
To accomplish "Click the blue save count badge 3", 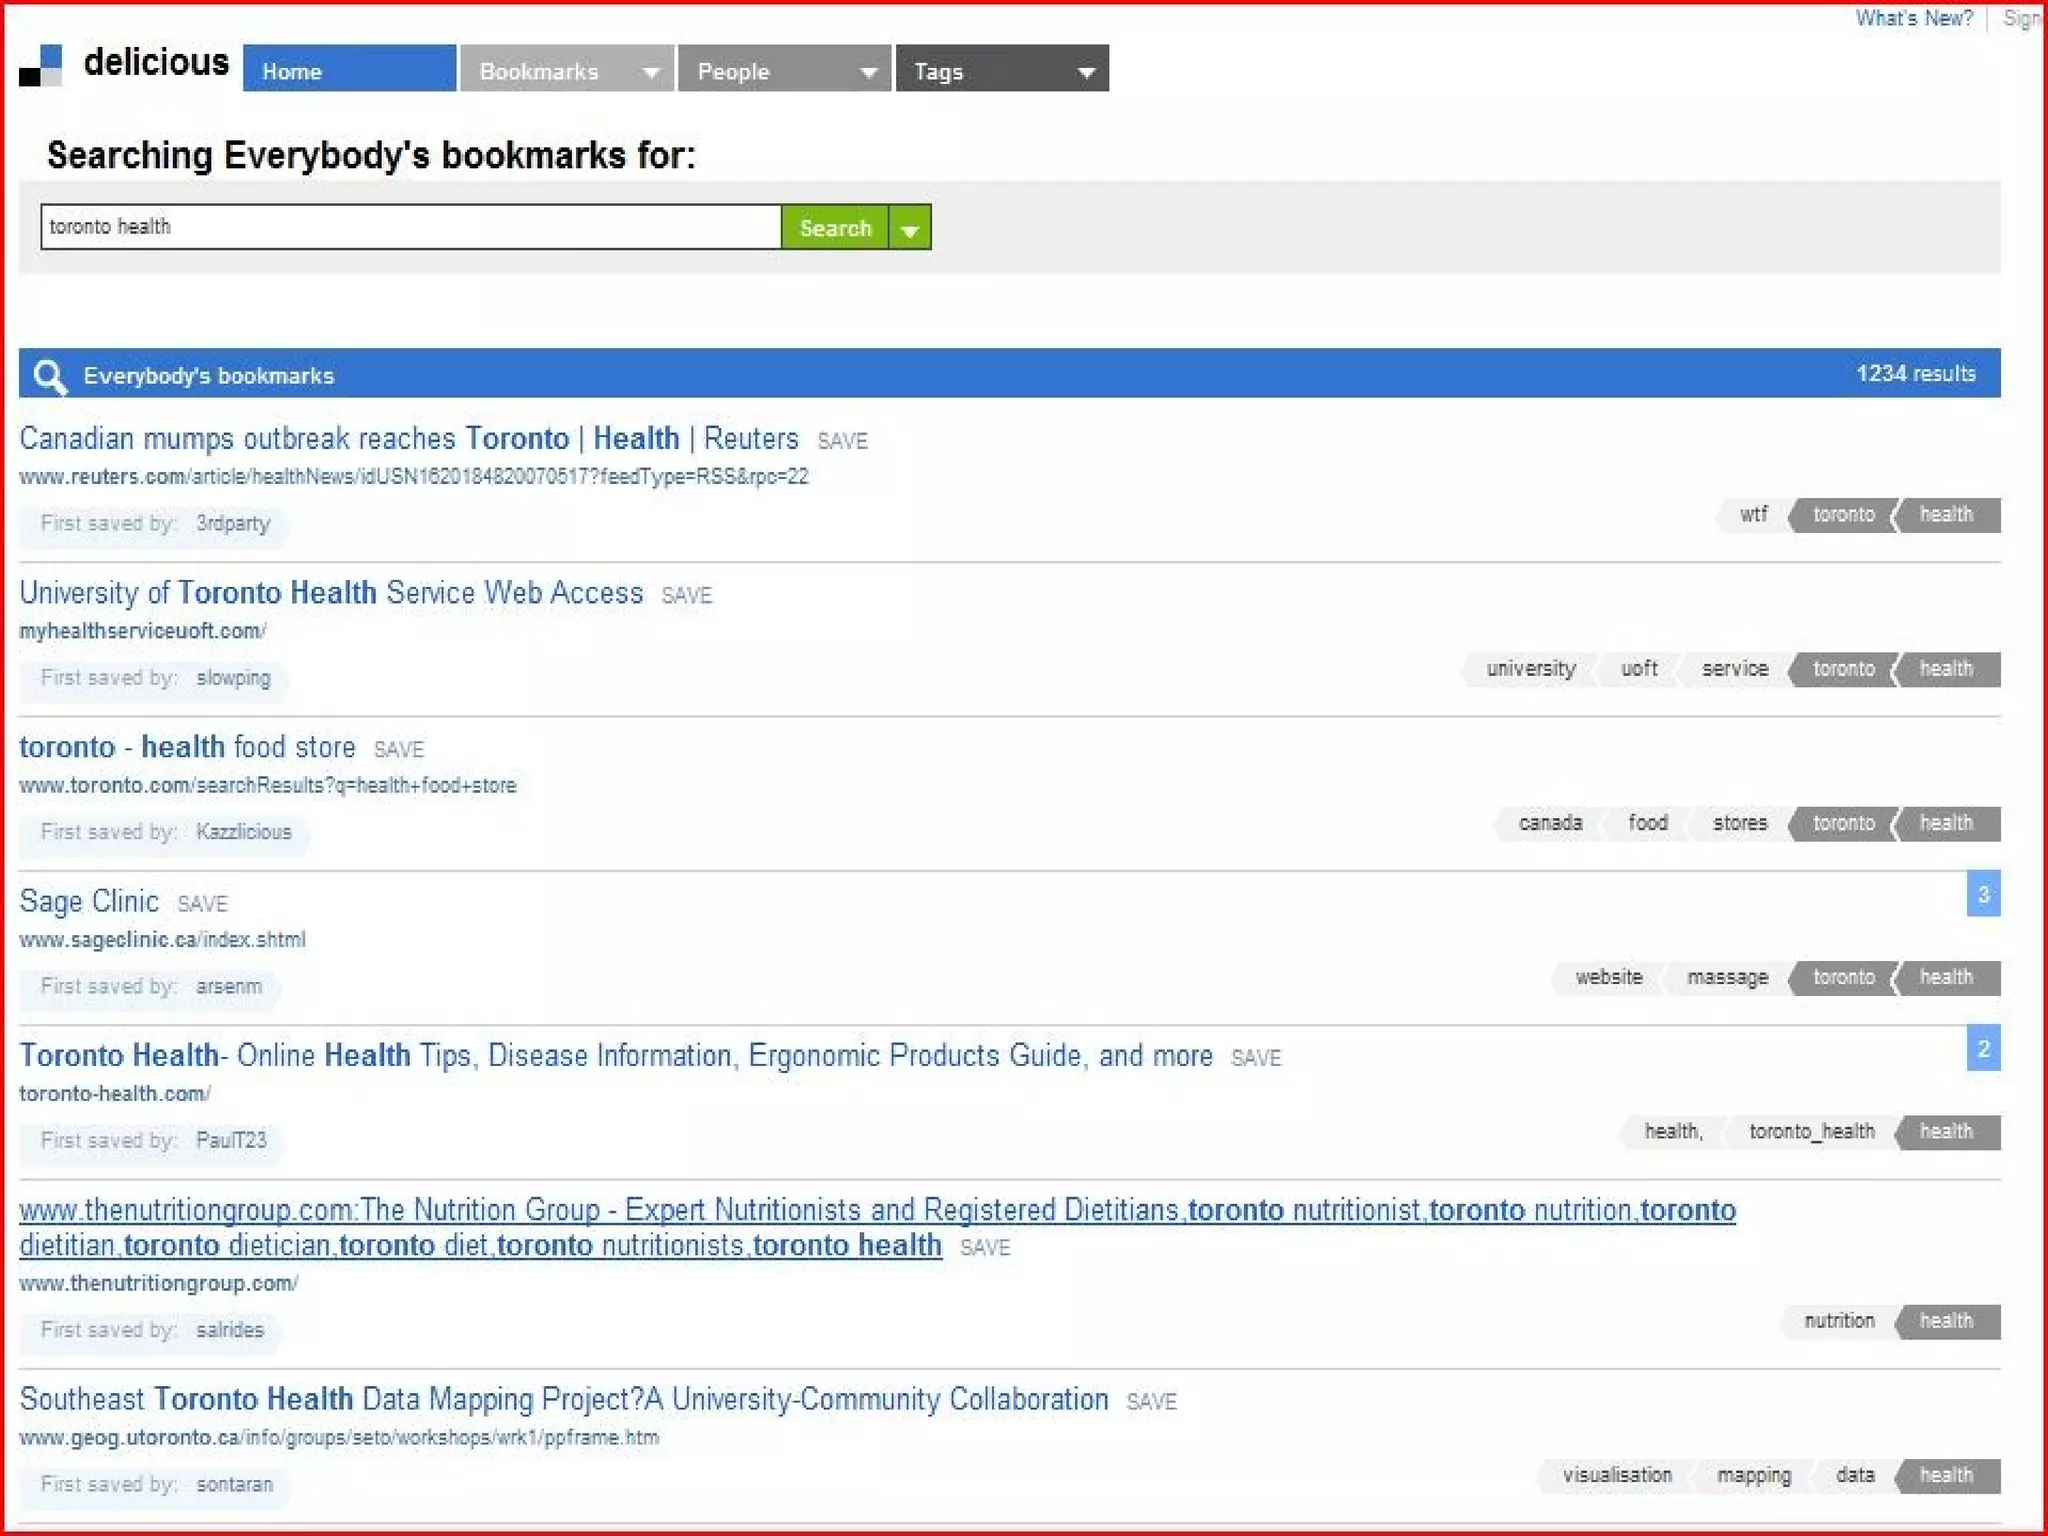I will pyautogui.click(x=1982, y=894).
